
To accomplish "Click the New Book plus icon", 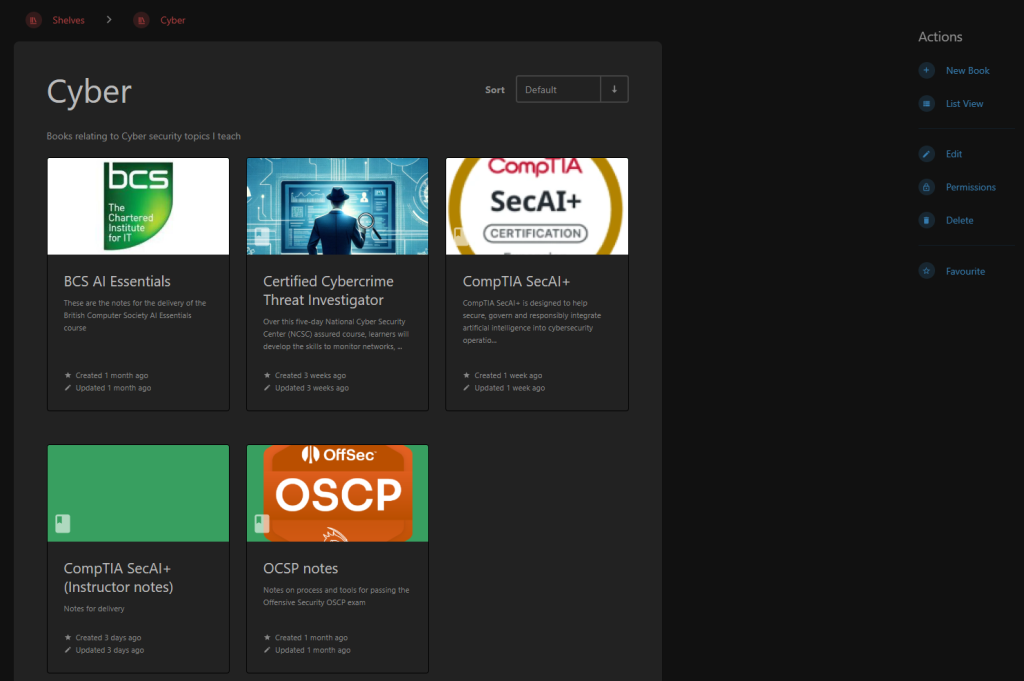I will click(x=926, y=70).
